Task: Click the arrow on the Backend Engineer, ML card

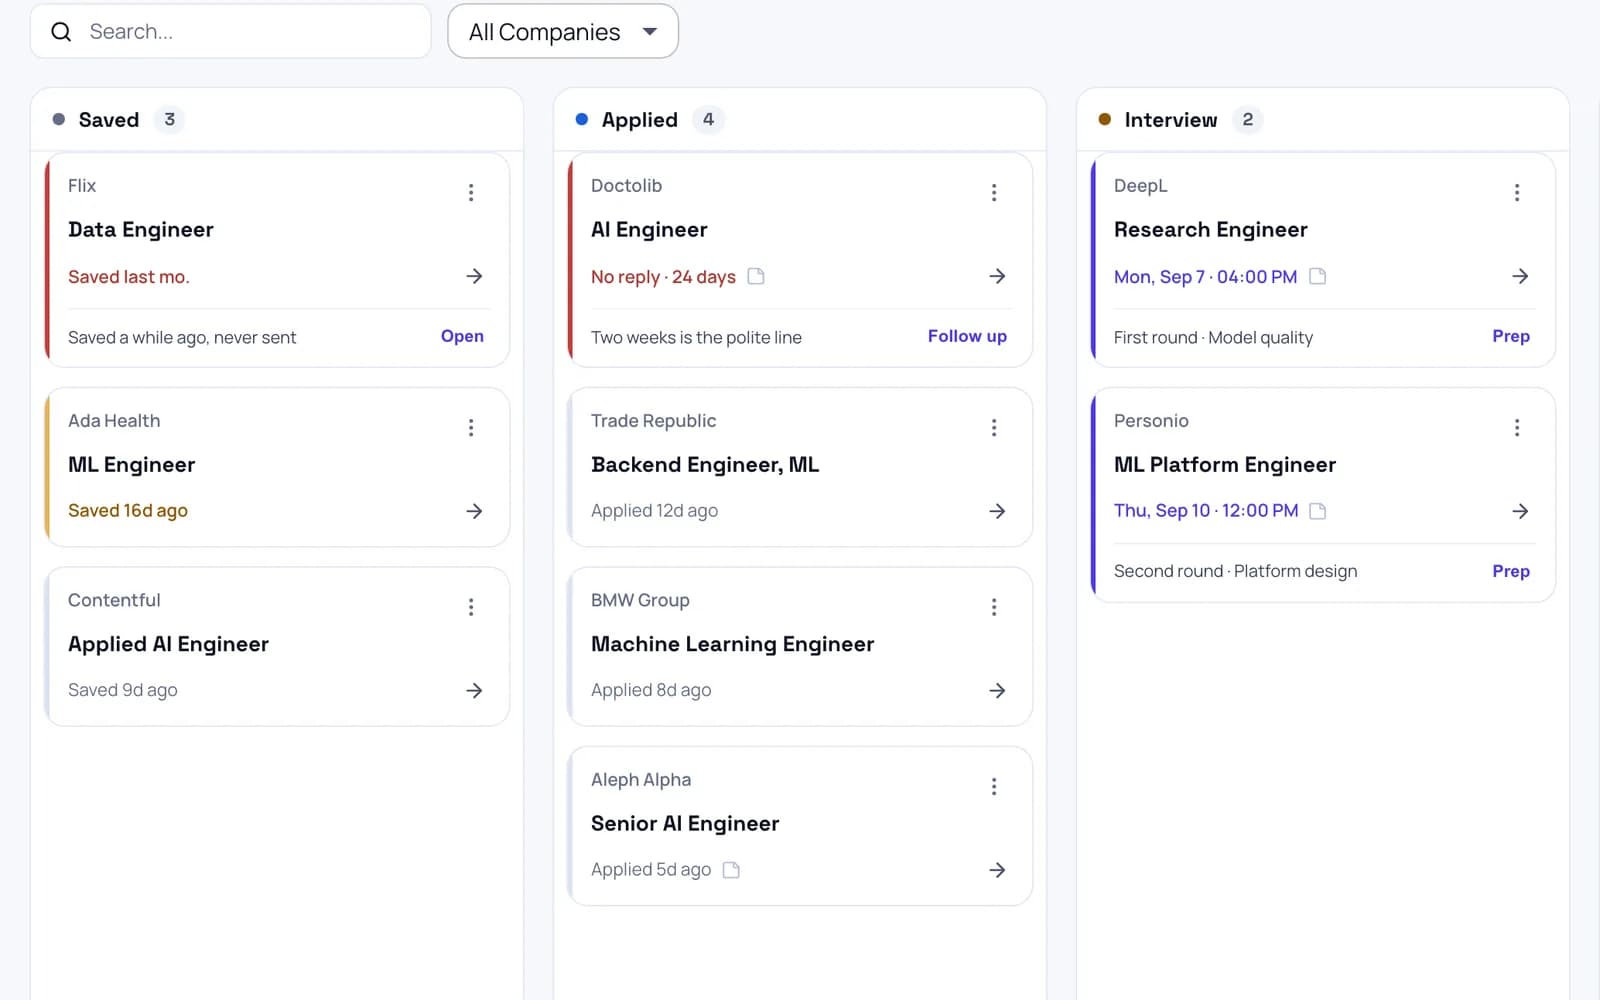Action: tap(997, 511)
